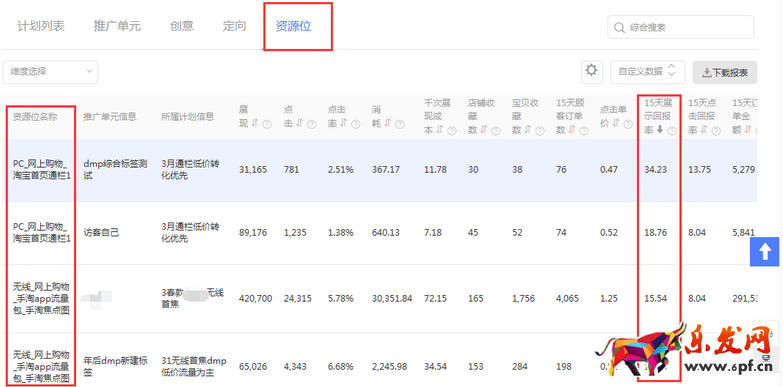
Task: Click unit name 访客自己
Action: [101, 233]
